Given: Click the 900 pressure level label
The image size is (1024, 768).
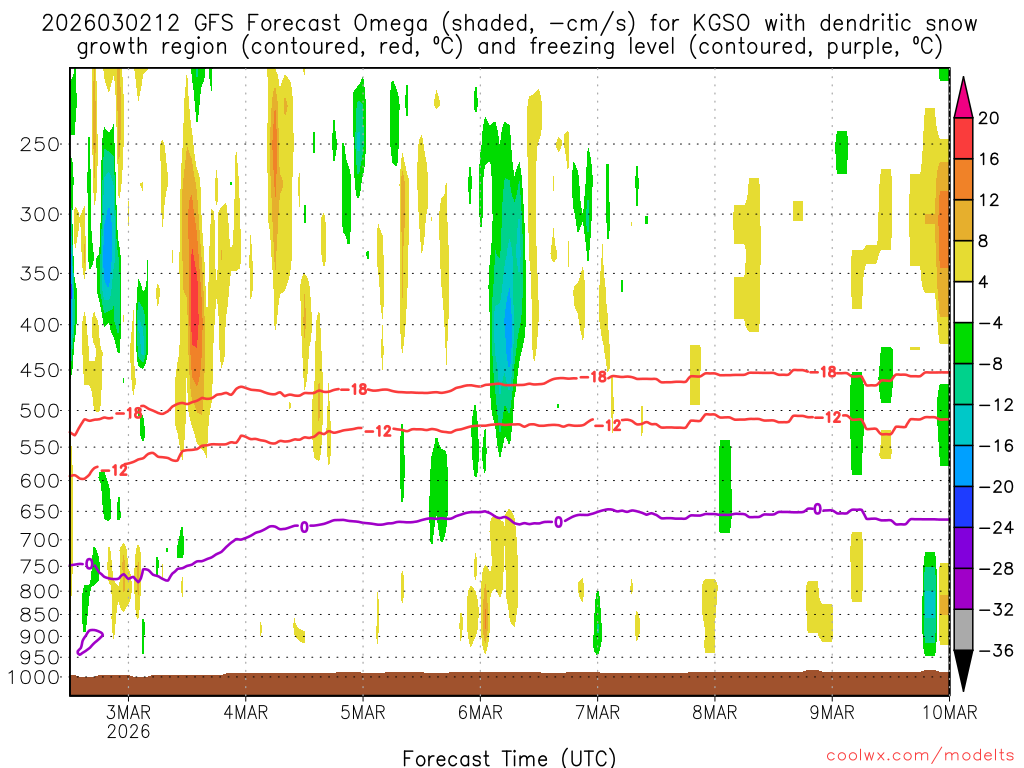Looking at the screenshot, I should pos(40,637).
